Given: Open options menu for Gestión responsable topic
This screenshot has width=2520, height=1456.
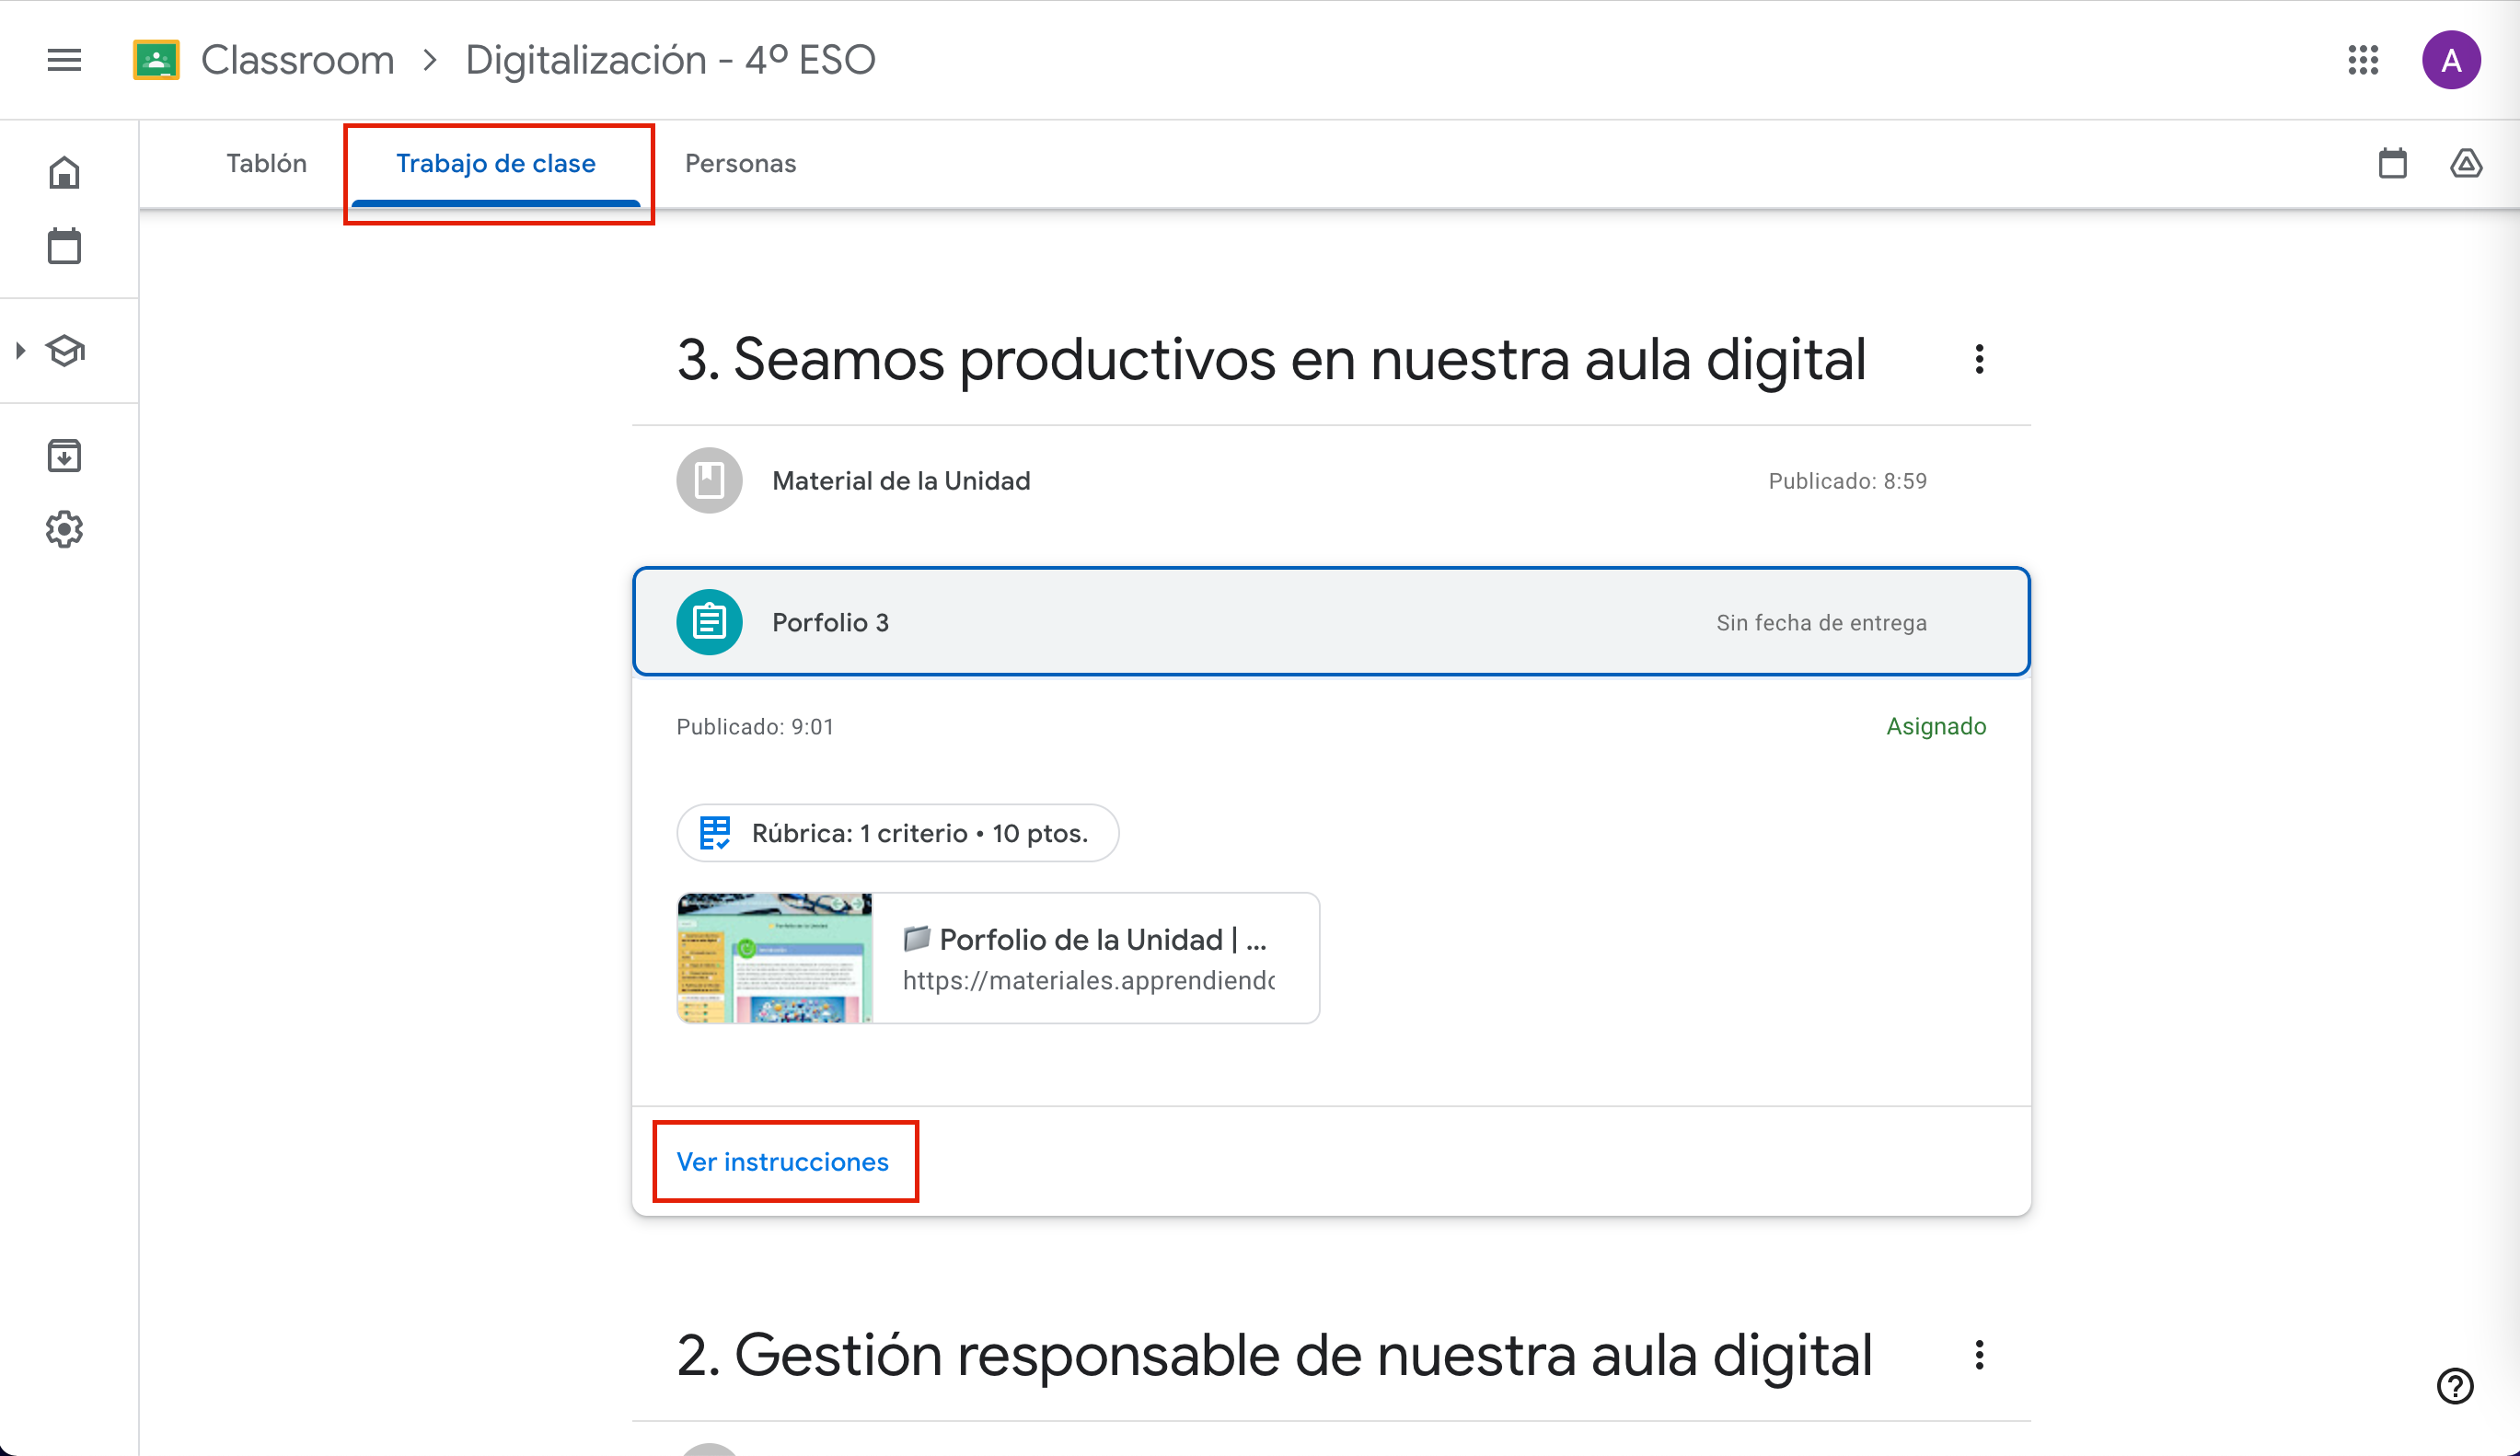Looking at the screenshot, I should [x=1979, y=1355].
